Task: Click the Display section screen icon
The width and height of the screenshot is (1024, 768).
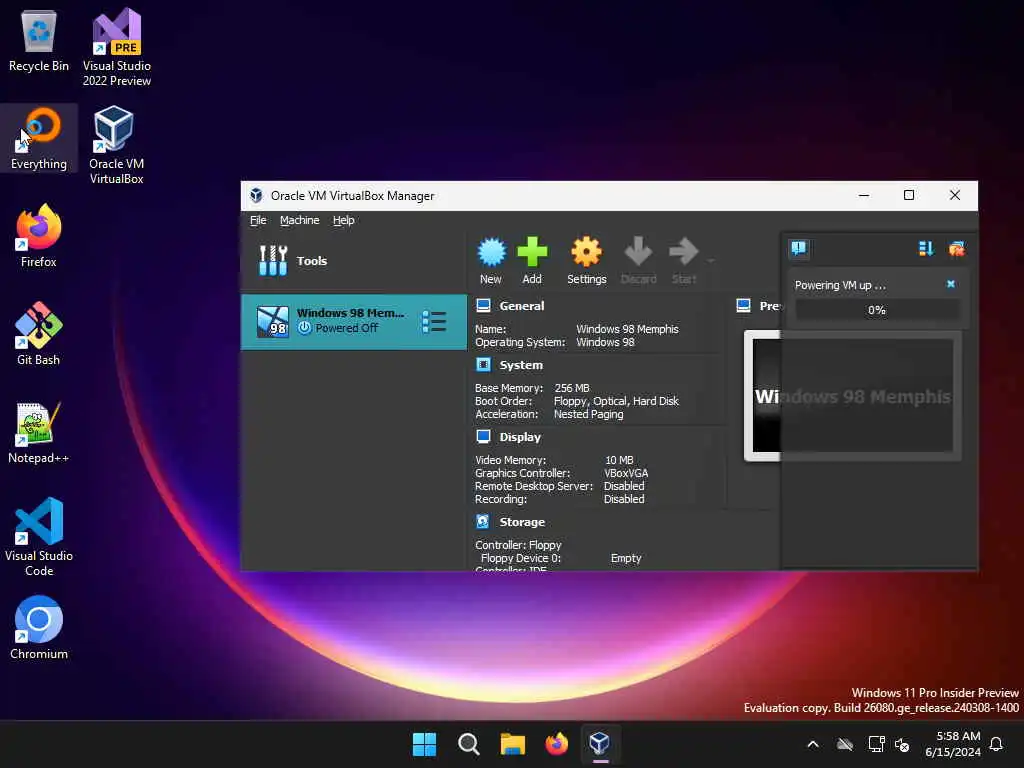Action: [483, 437]
